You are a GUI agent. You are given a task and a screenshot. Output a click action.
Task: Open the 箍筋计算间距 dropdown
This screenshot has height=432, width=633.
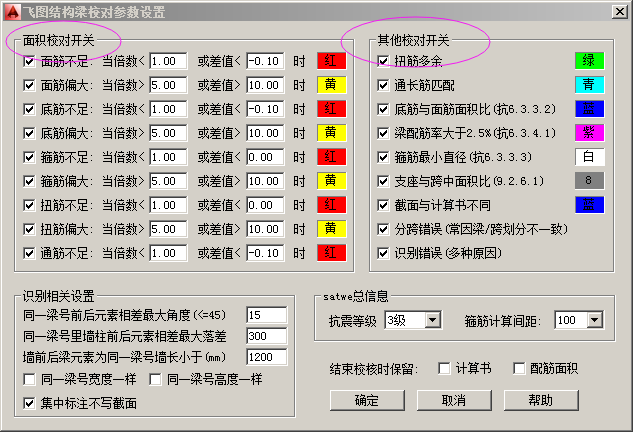(595, 320)
